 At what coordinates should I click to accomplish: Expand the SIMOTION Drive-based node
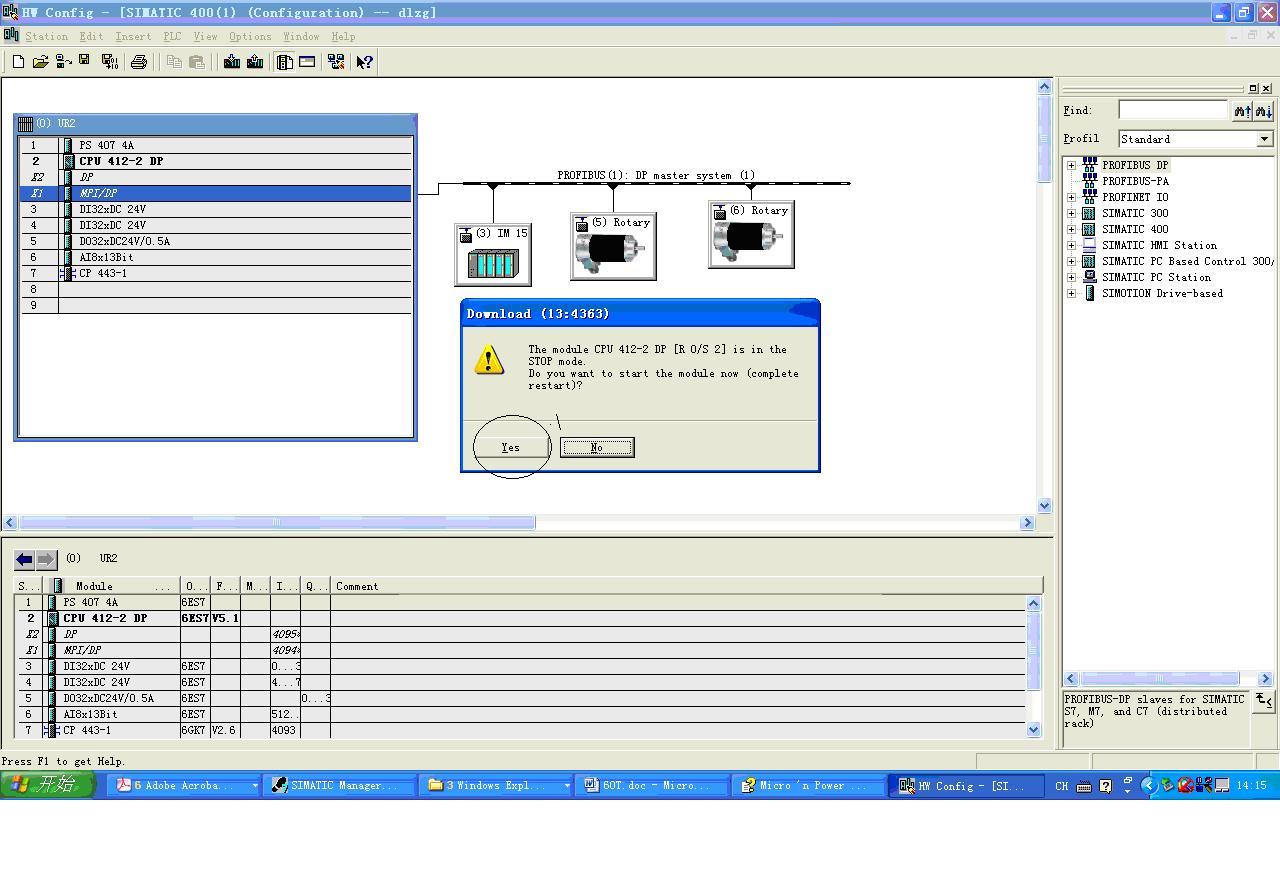pos(1071,293)
